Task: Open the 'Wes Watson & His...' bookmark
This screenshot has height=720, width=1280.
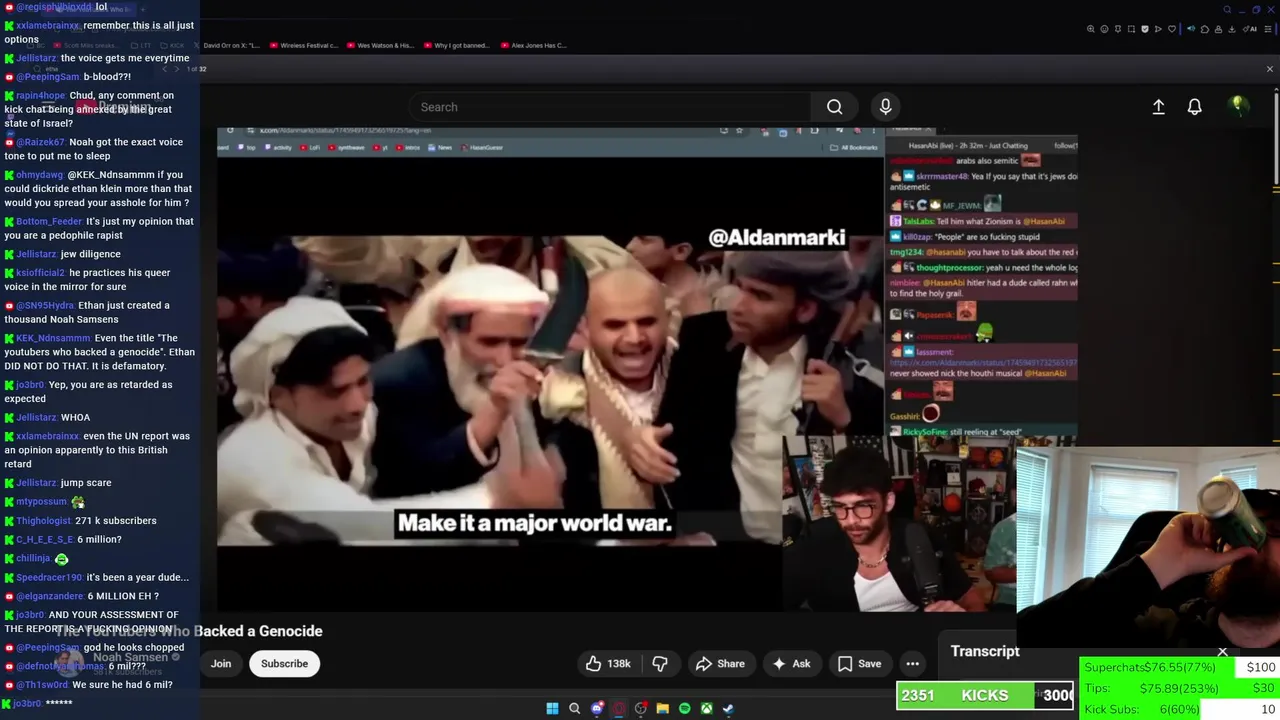Action: [x=380, y=45]
